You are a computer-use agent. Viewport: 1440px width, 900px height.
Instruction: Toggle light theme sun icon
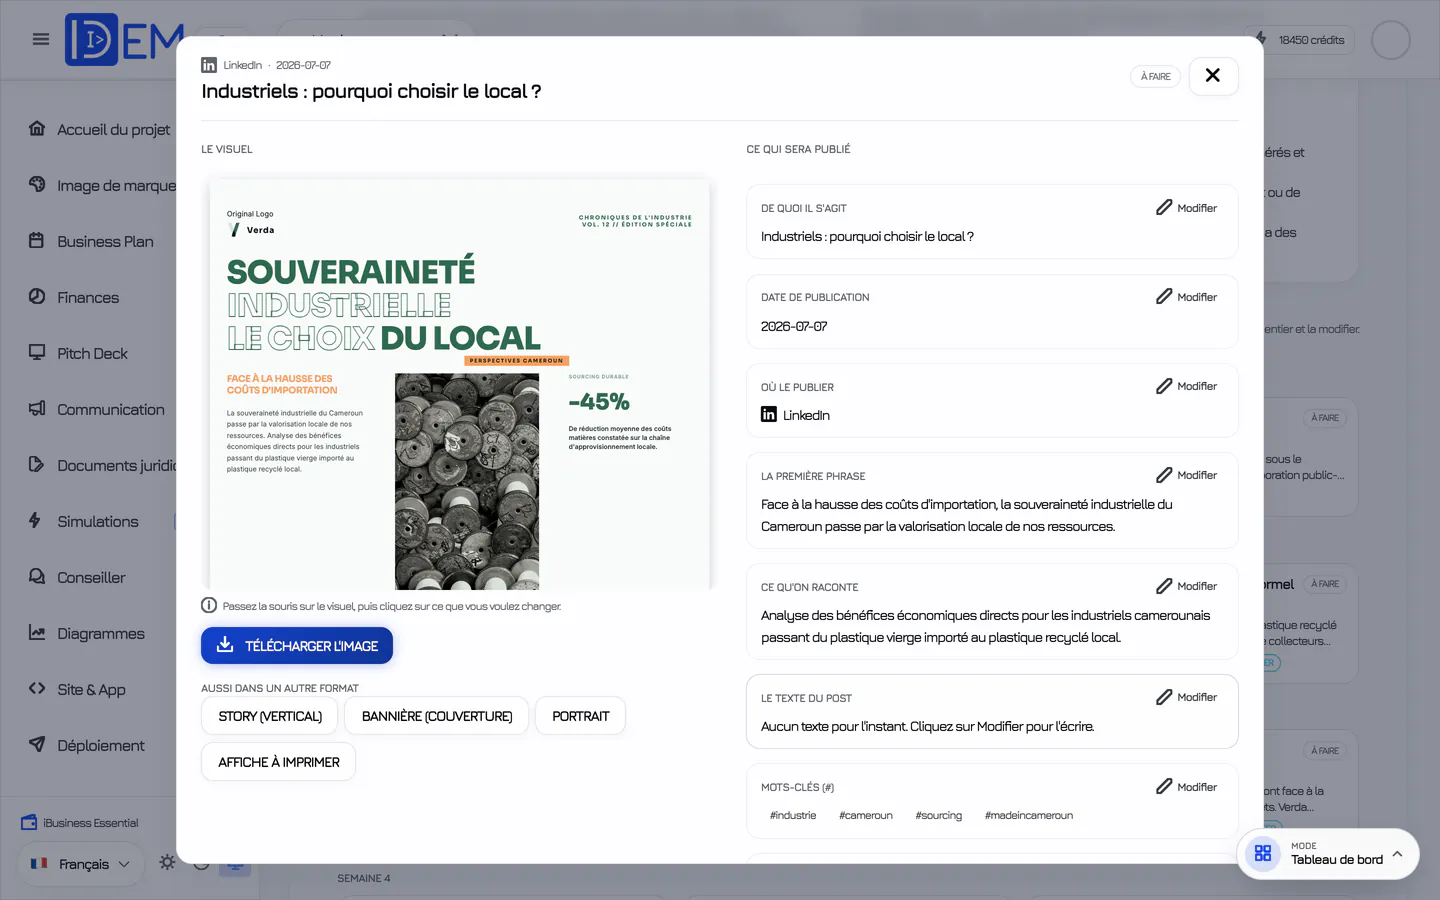coord(167,862)
